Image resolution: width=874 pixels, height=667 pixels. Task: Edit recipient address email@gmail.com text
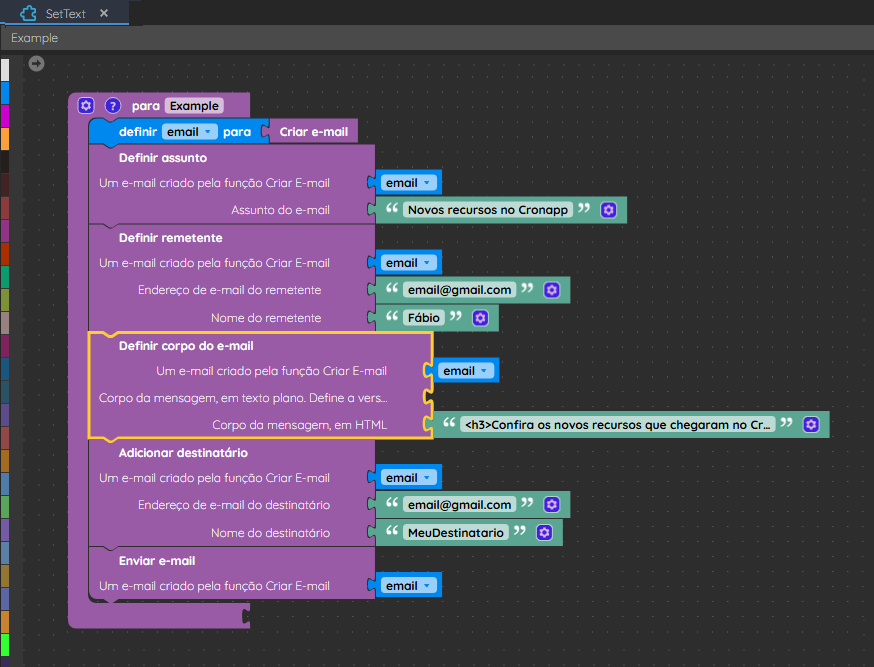coord(459,505)
